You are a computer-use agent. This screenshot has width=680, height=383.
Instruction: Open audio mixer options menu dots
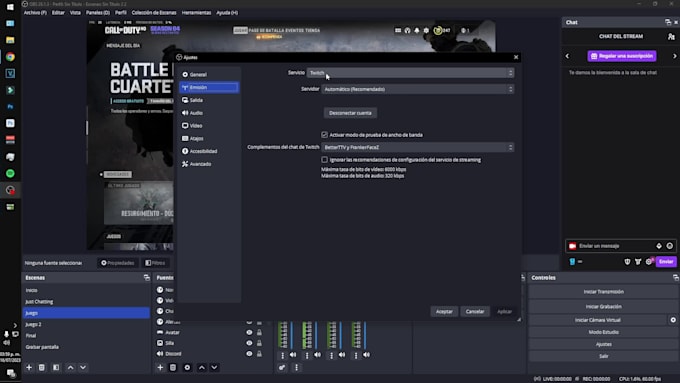click(x=297, y=367)
